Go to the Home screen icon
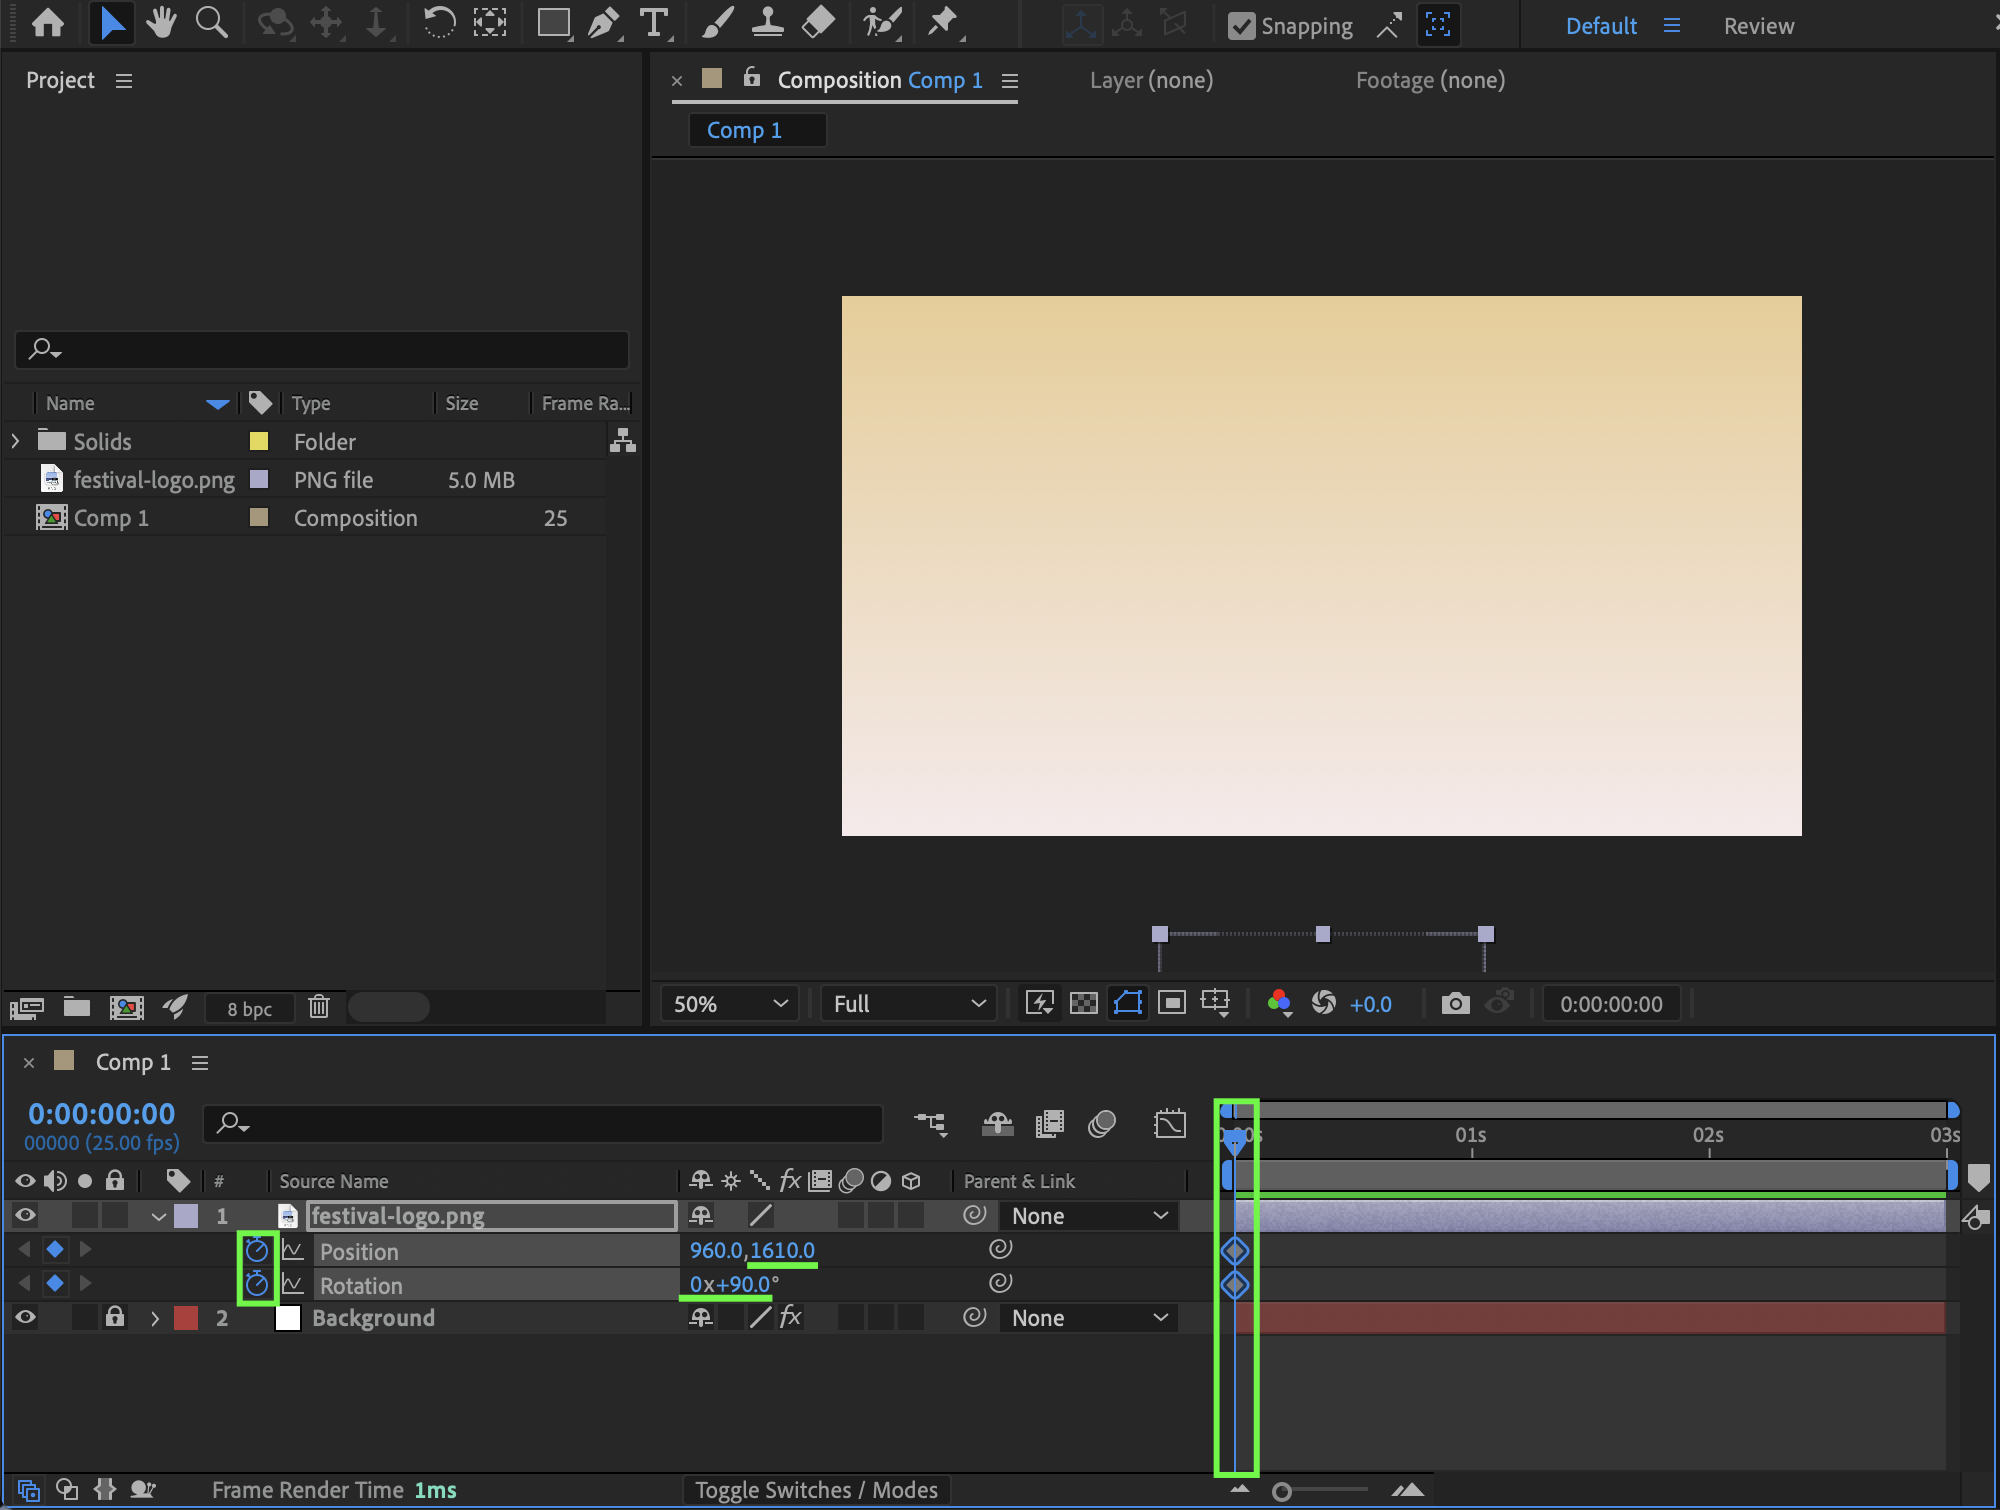Viewport: 2000px width, 1510px height. coord(48,23)
